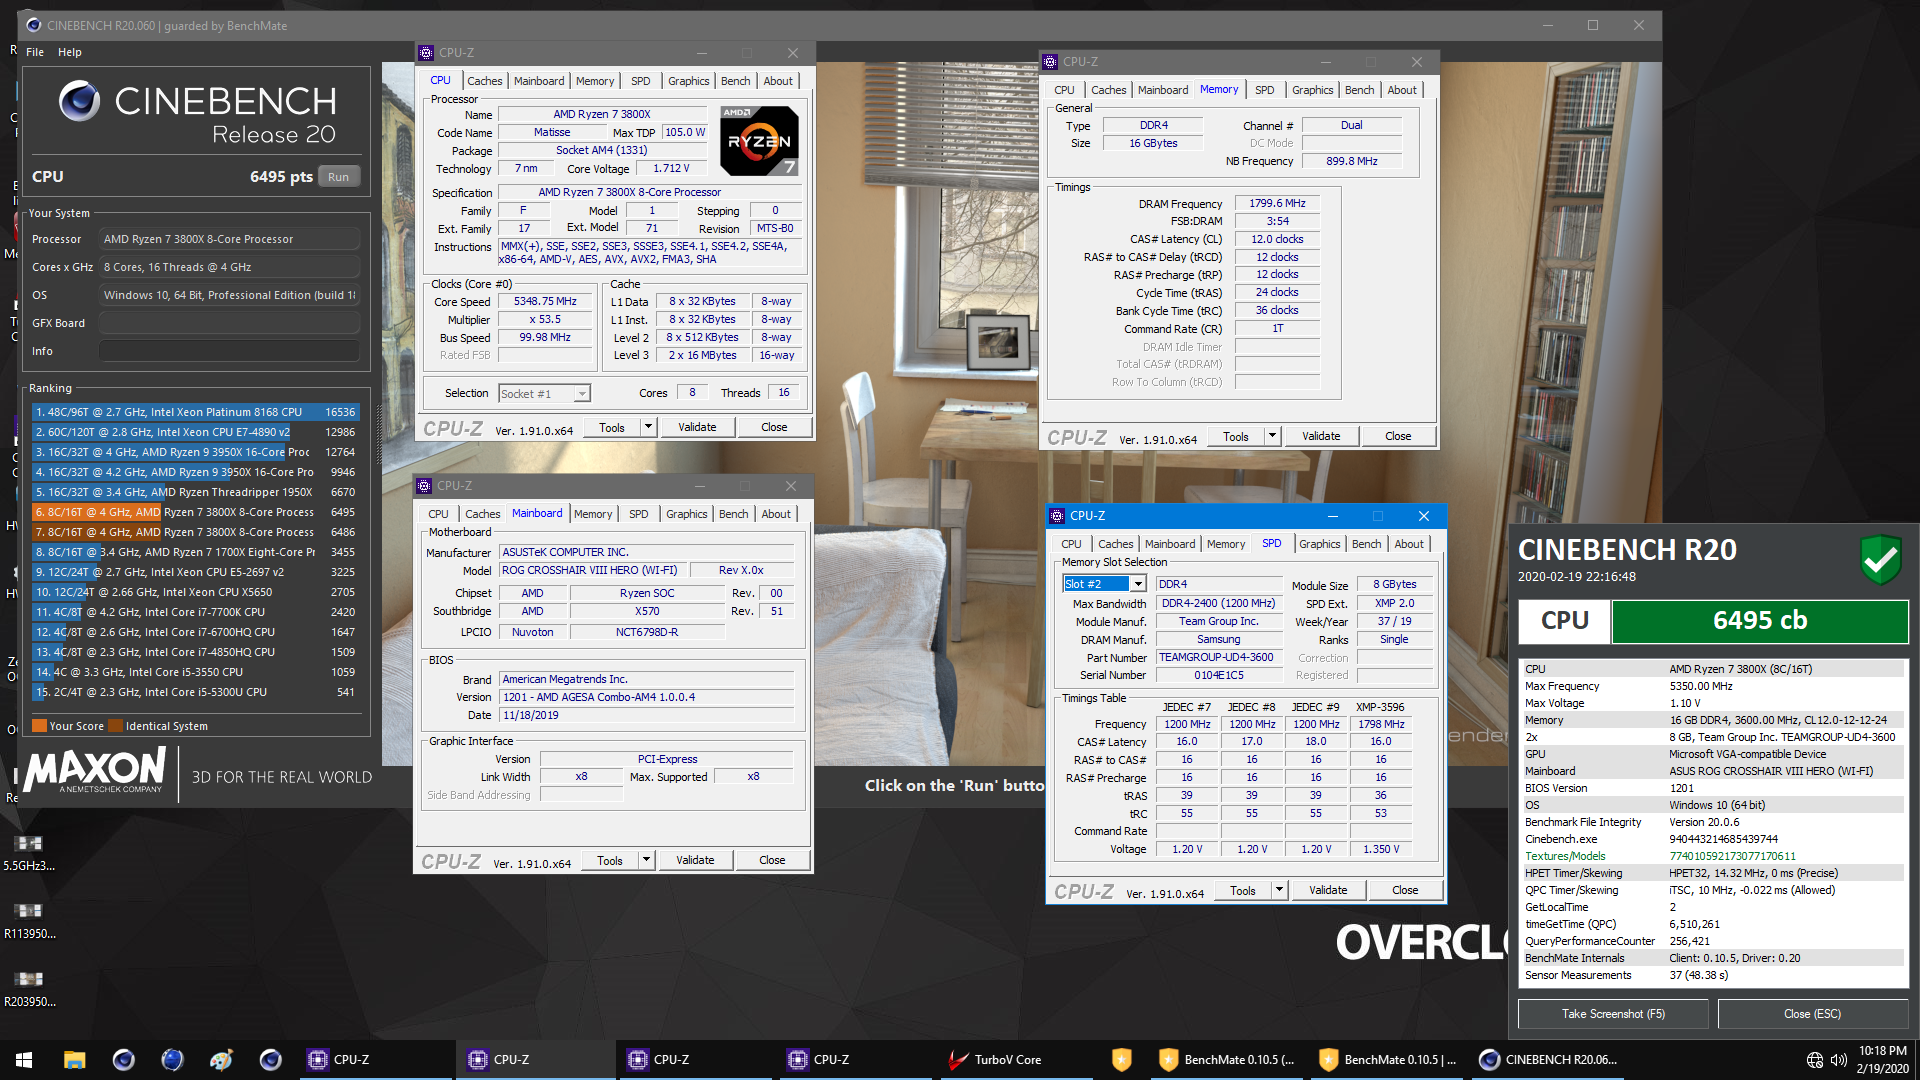Viewport: 1920px width, 1080px height.
Task: Click the volume tray icon
Action: [x=1838, y=1060]
